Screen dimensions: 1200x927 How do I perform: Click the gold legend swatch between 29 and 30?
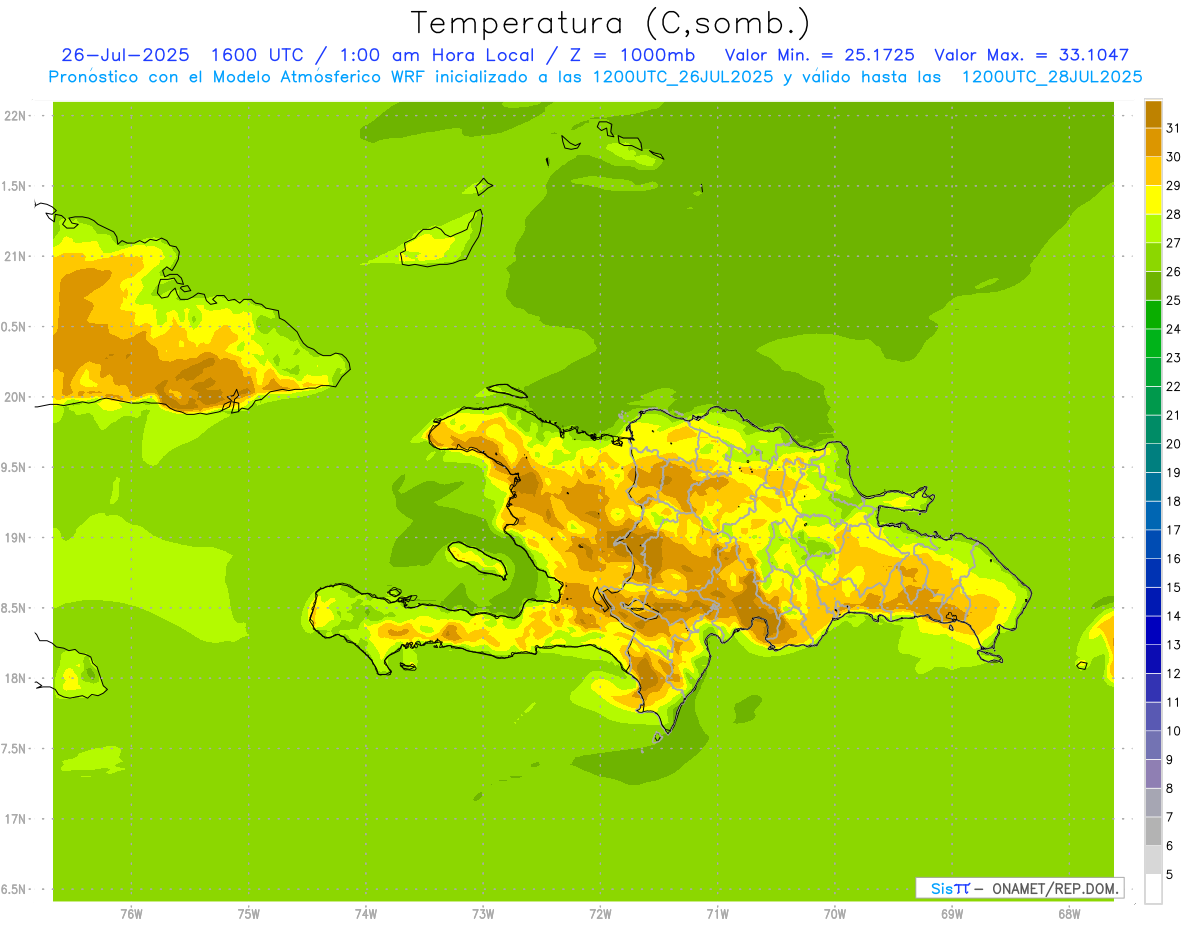[x=1153, y=171]
